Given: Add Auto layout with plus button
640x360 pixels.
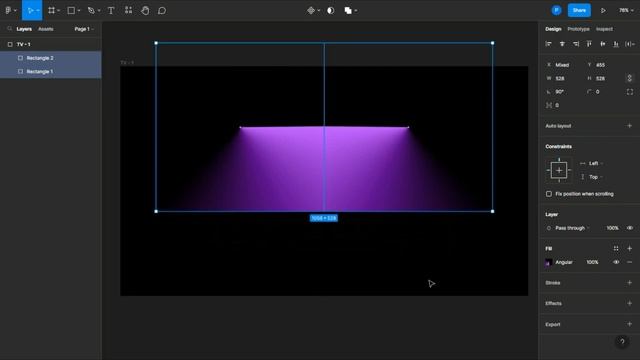Looking at the screenshot, I should pos(629,126).
